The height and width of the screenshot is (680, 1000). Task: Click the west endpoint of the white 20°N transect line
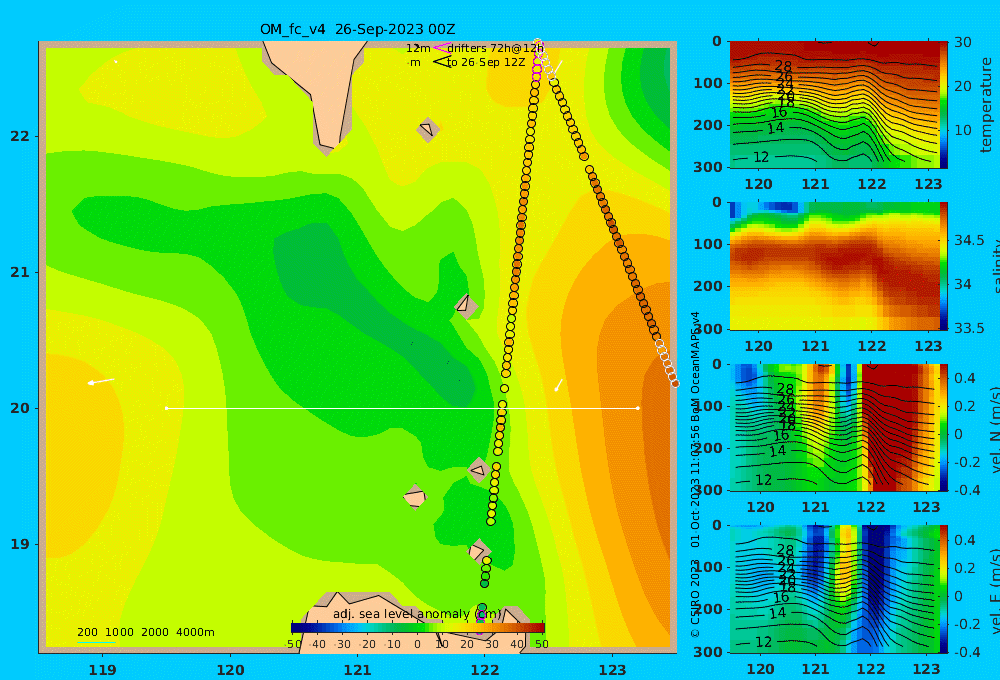(166, 408)
